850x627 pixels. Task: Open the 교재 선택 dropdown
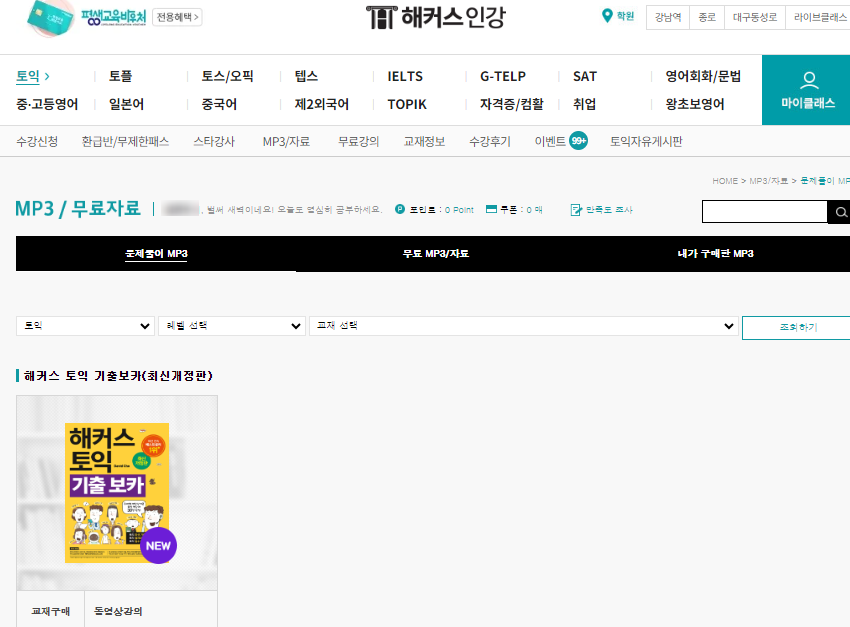(x=524, y=326)
